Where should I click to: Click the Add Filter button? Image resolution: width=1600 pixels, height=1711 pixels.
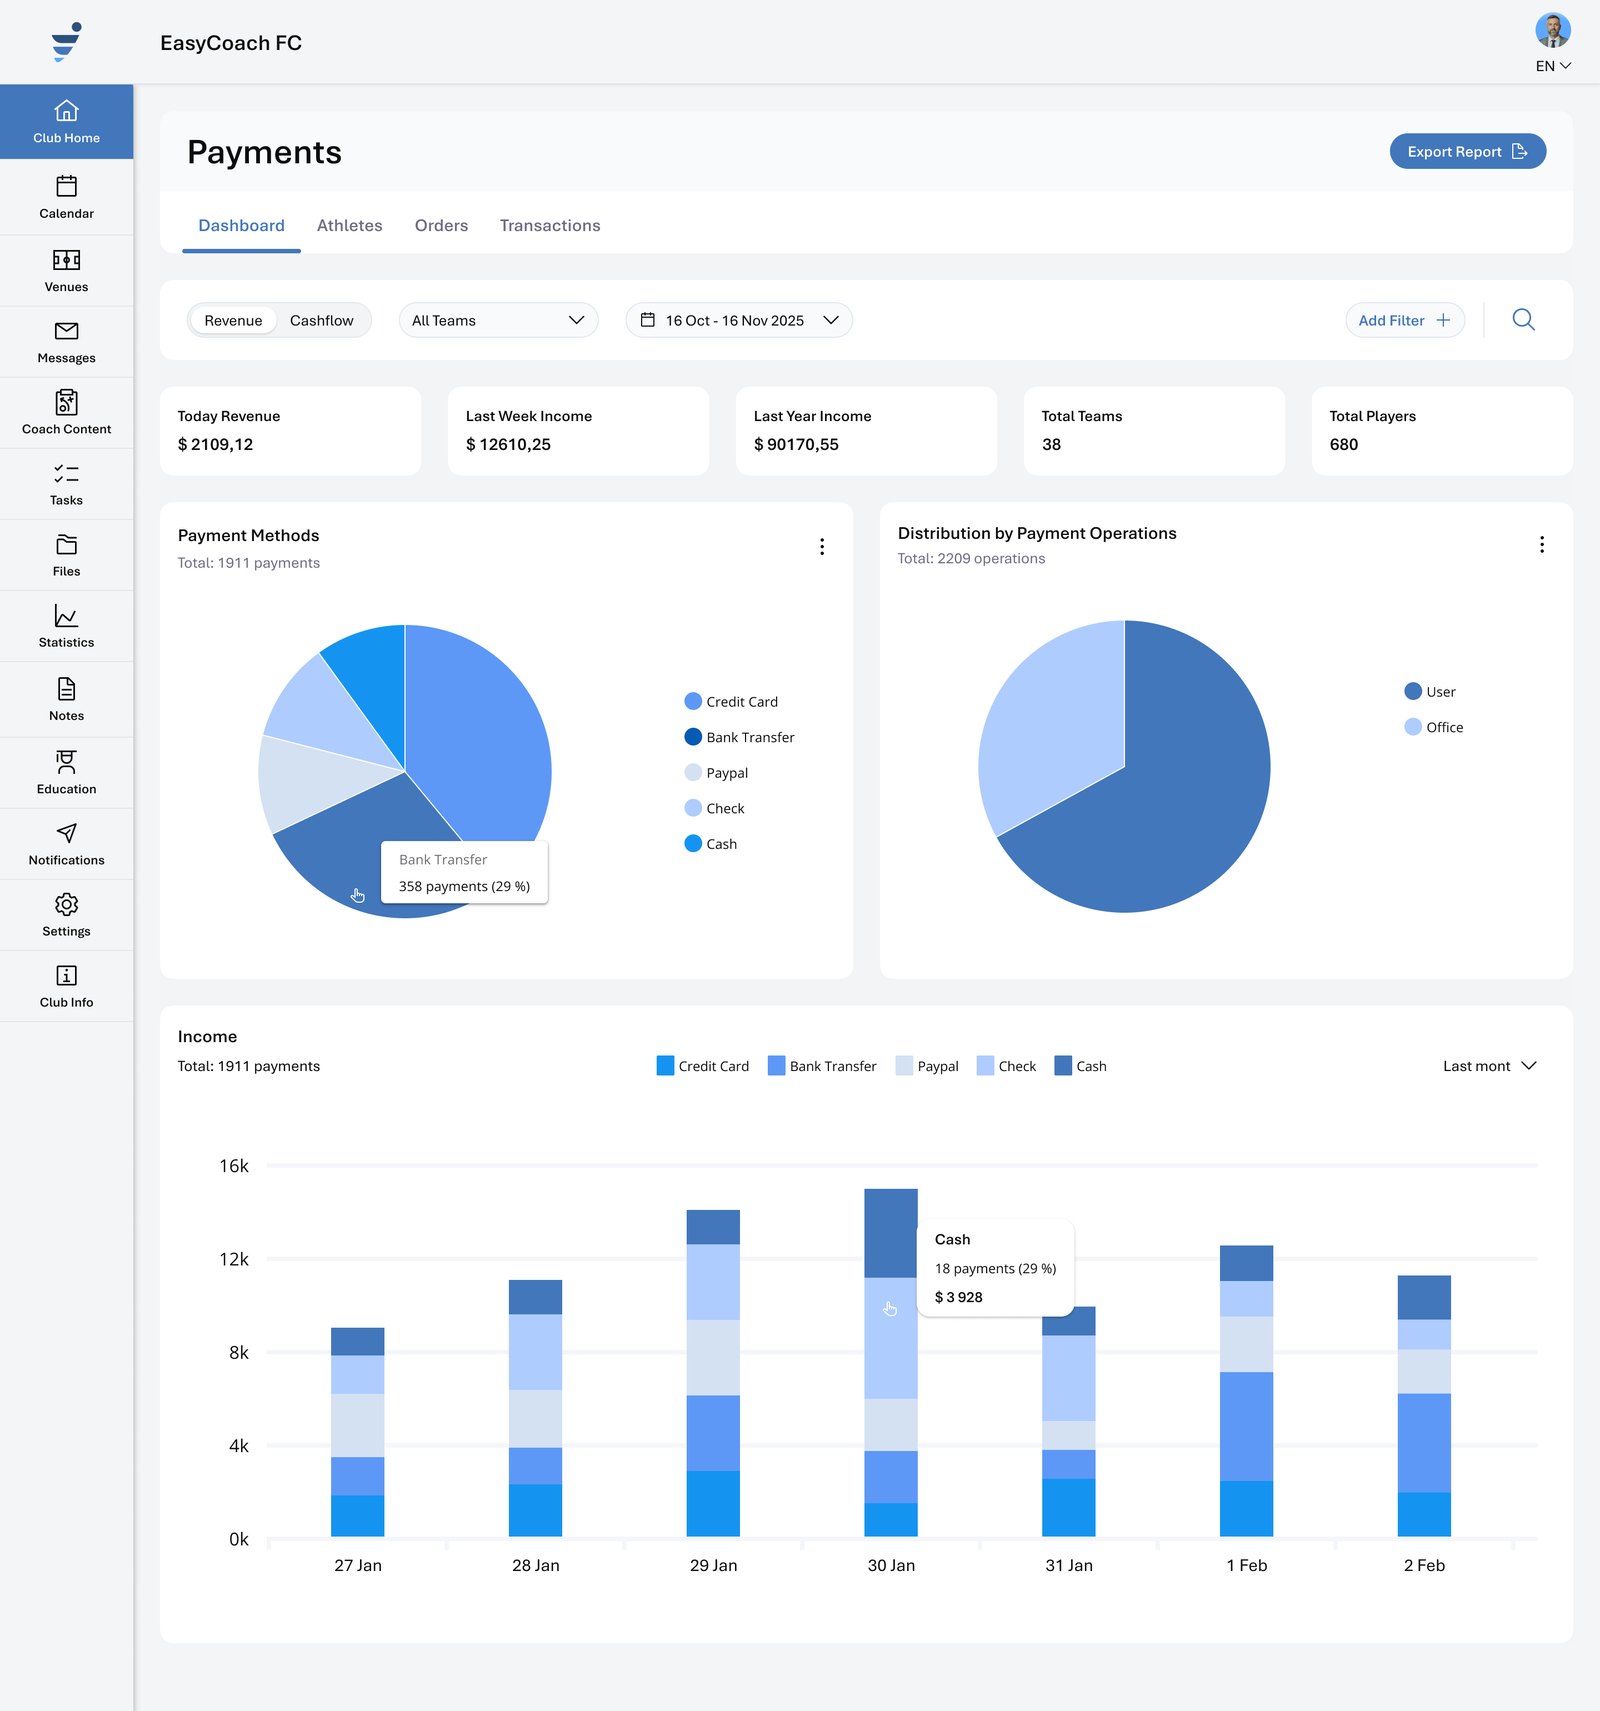(x=1404, y=320)
